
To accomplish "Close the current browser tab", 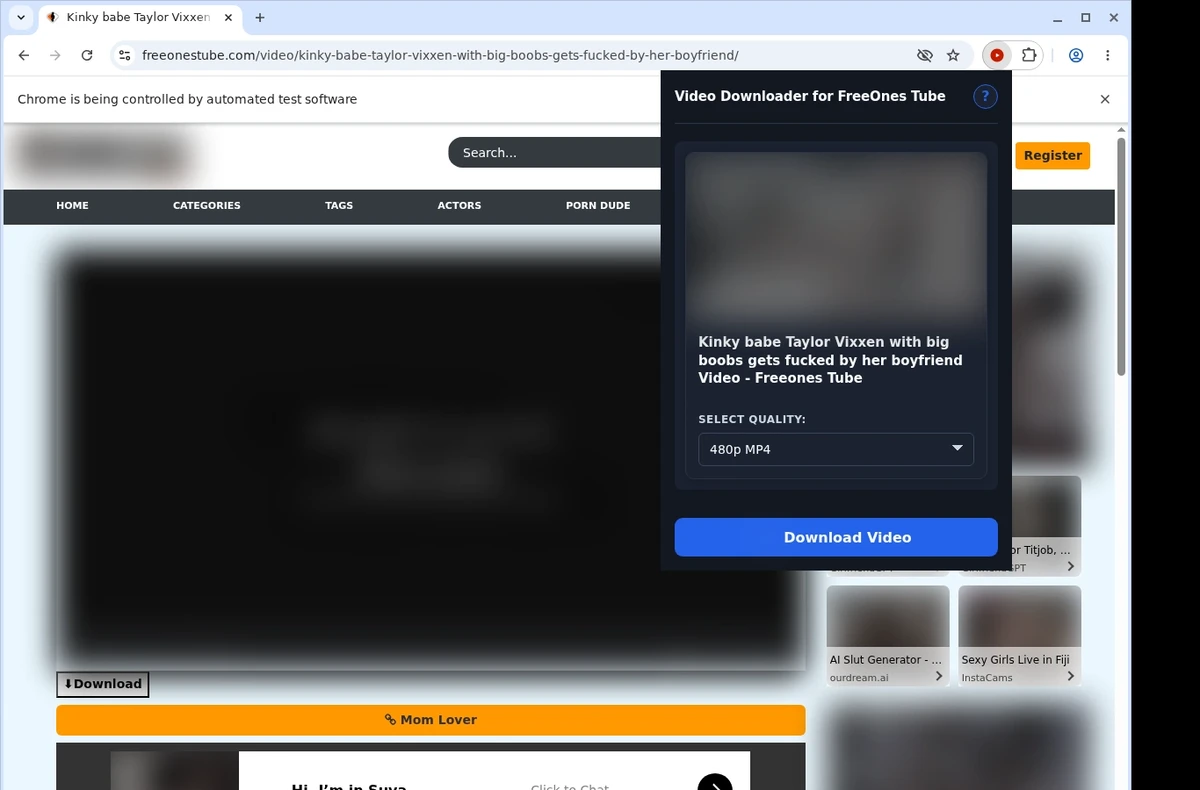I will click(228, 17).
